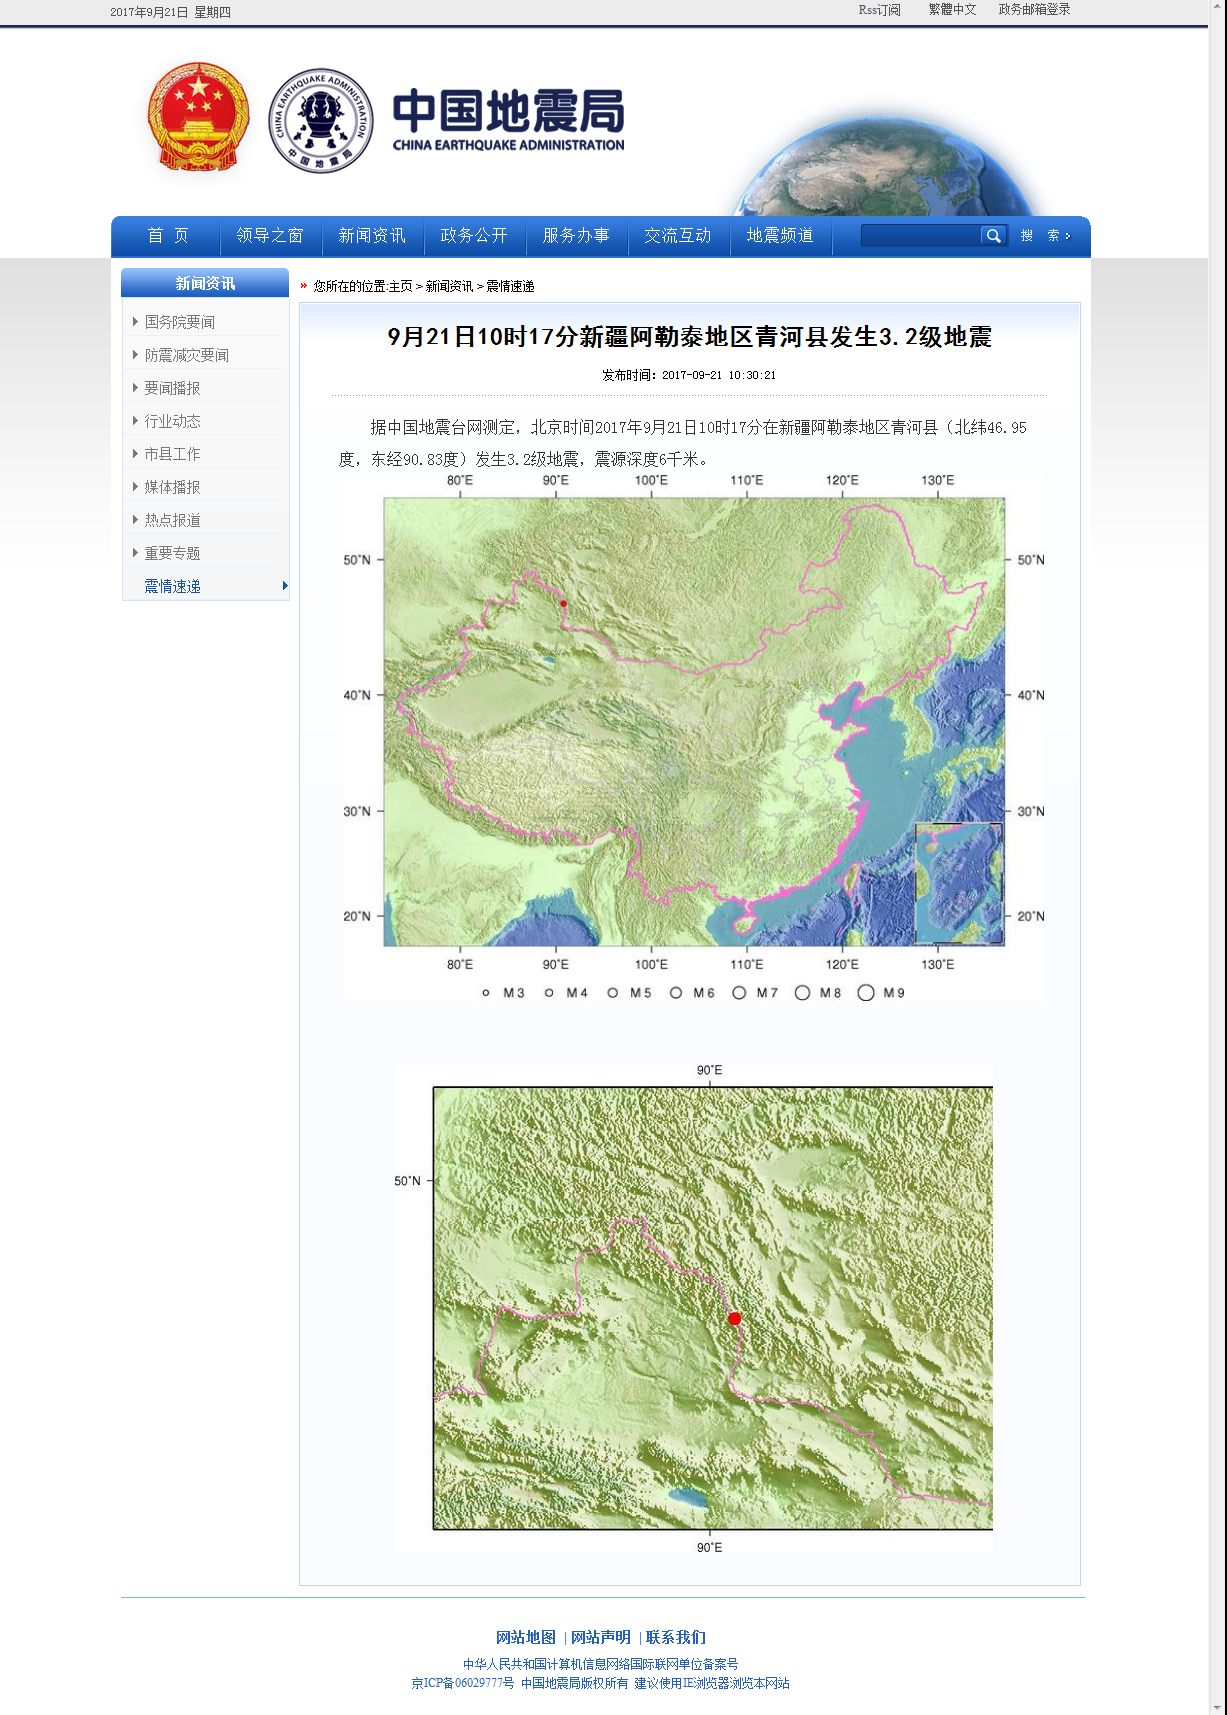Open the 新闻资讯 navigation tab

pos(372,236)
